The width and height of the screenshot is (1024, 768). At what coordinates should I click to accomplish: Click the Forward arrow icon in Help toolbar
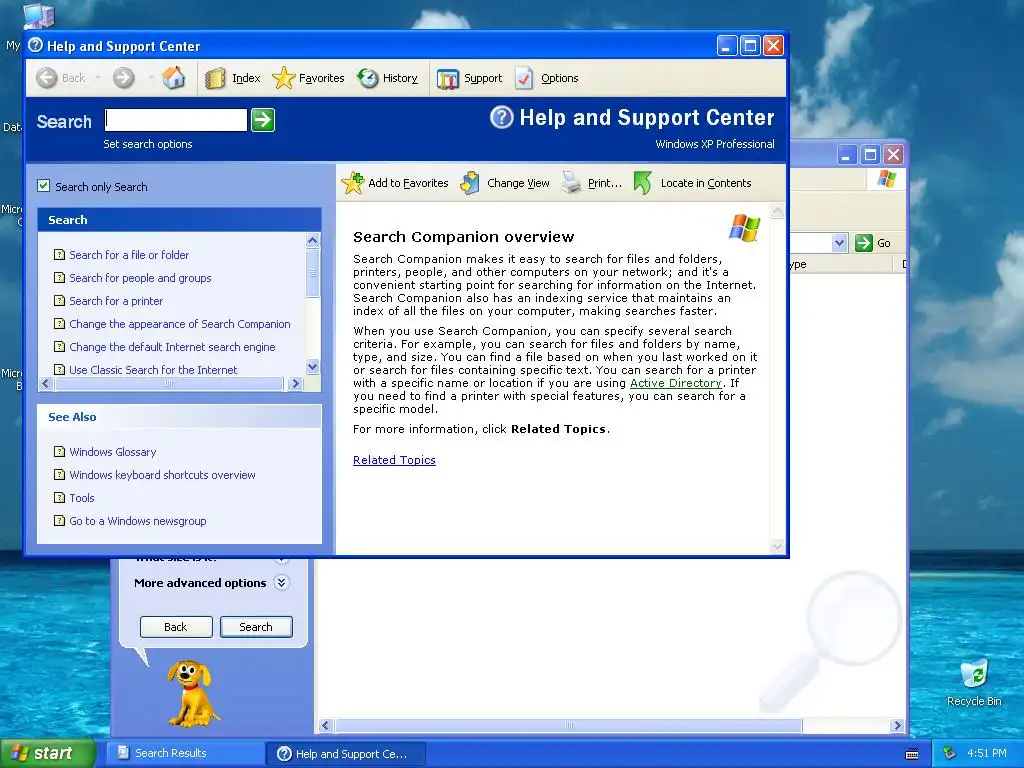123,78
